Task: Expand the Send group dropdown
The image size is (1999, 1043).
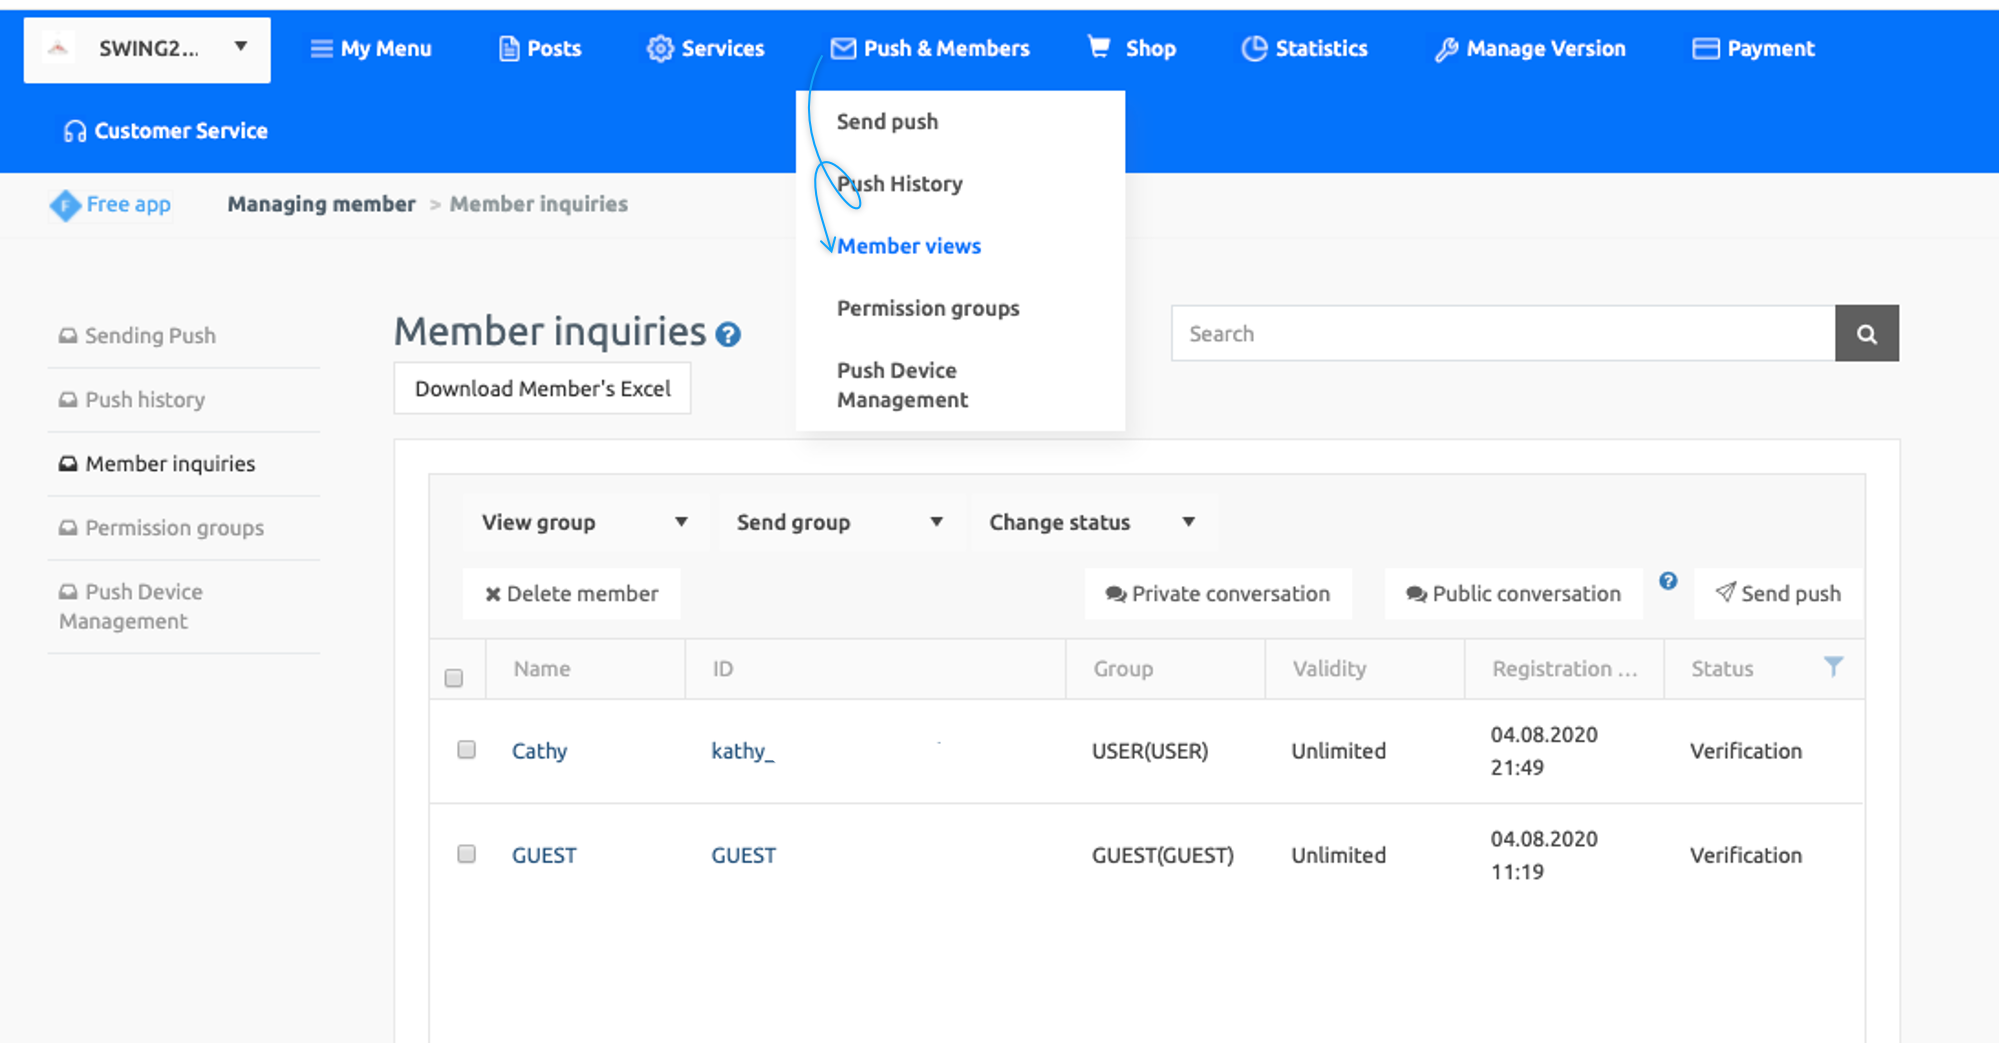Action: coord(839,522)
